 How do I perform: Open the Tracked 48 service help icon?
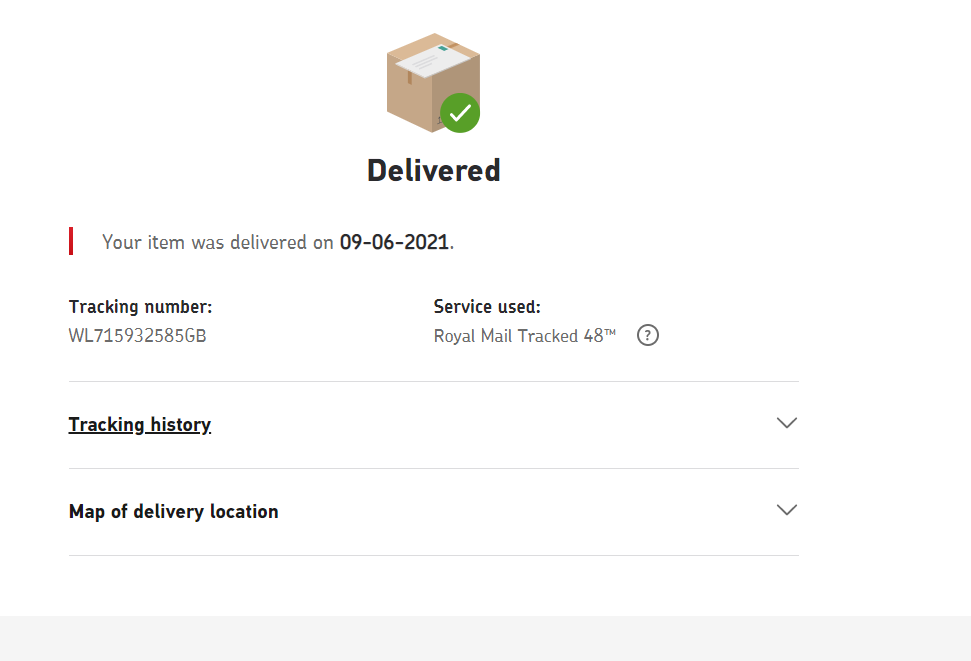[648, 336]
